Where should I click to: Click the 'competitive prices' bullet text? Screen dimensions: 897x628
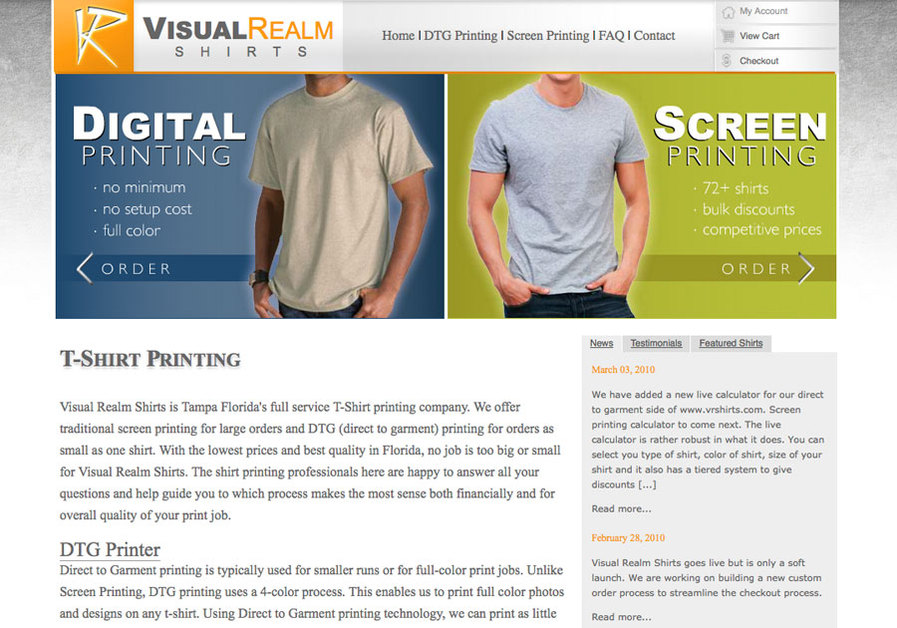coord(762,230)
